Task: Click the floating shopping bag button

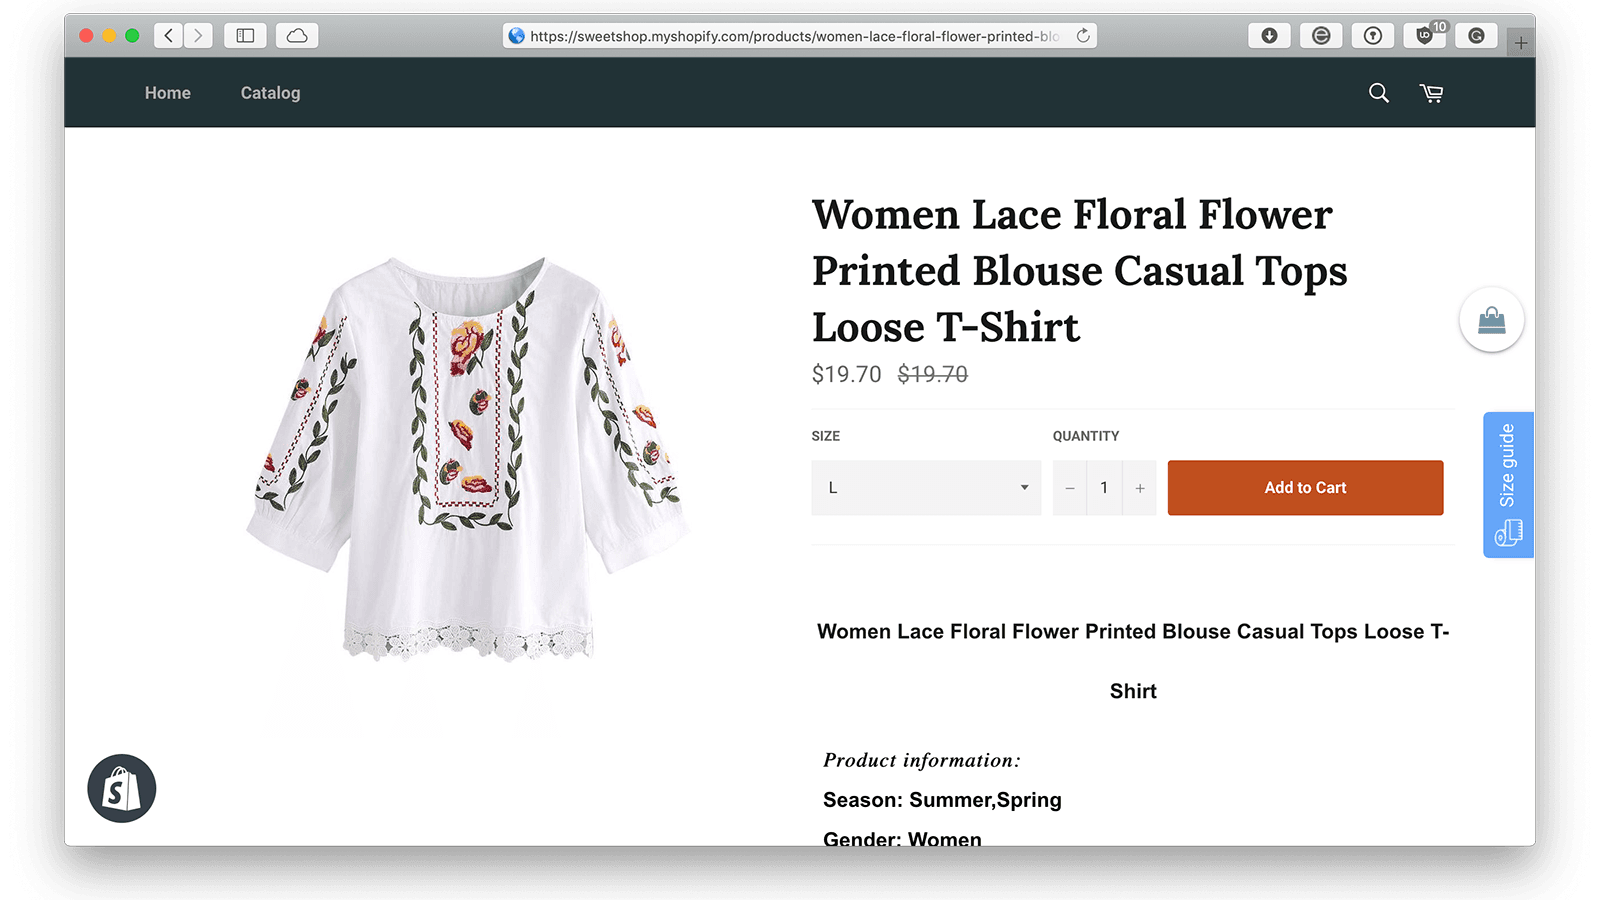Action: 1491,320
